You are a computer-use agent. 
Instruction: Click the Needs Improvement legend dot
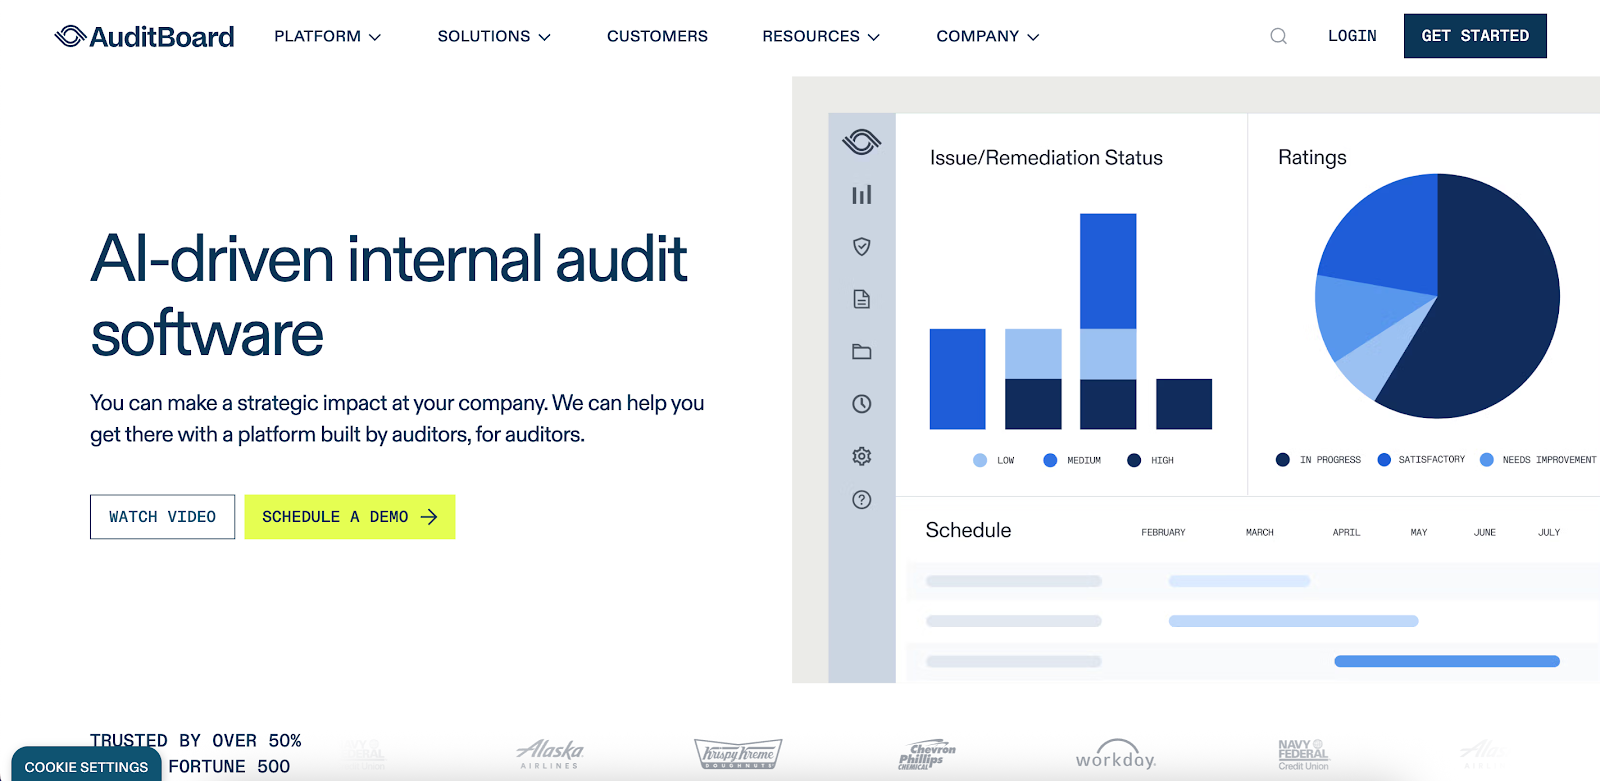coord(1487,460)
